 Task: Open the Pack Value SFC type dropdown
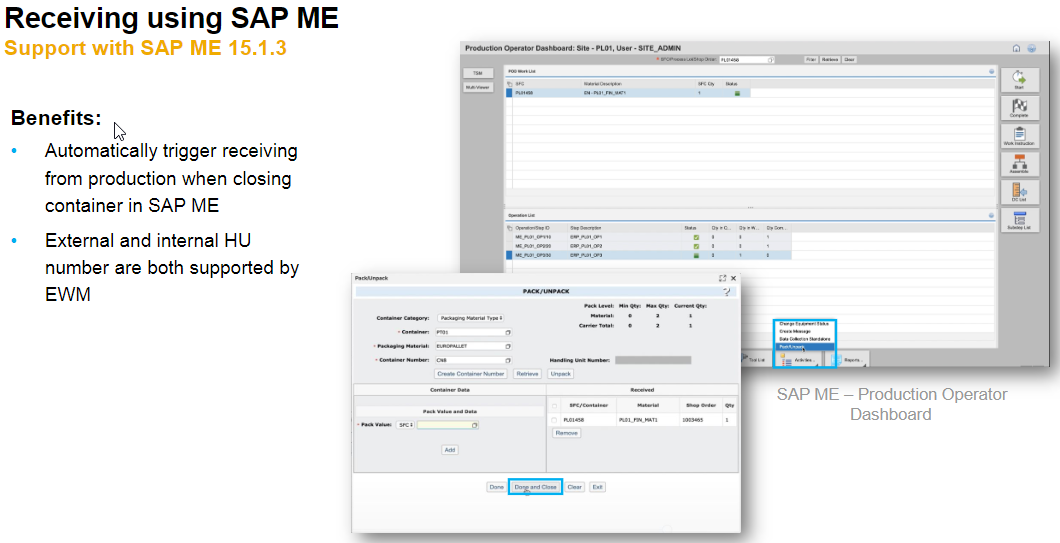406,425
